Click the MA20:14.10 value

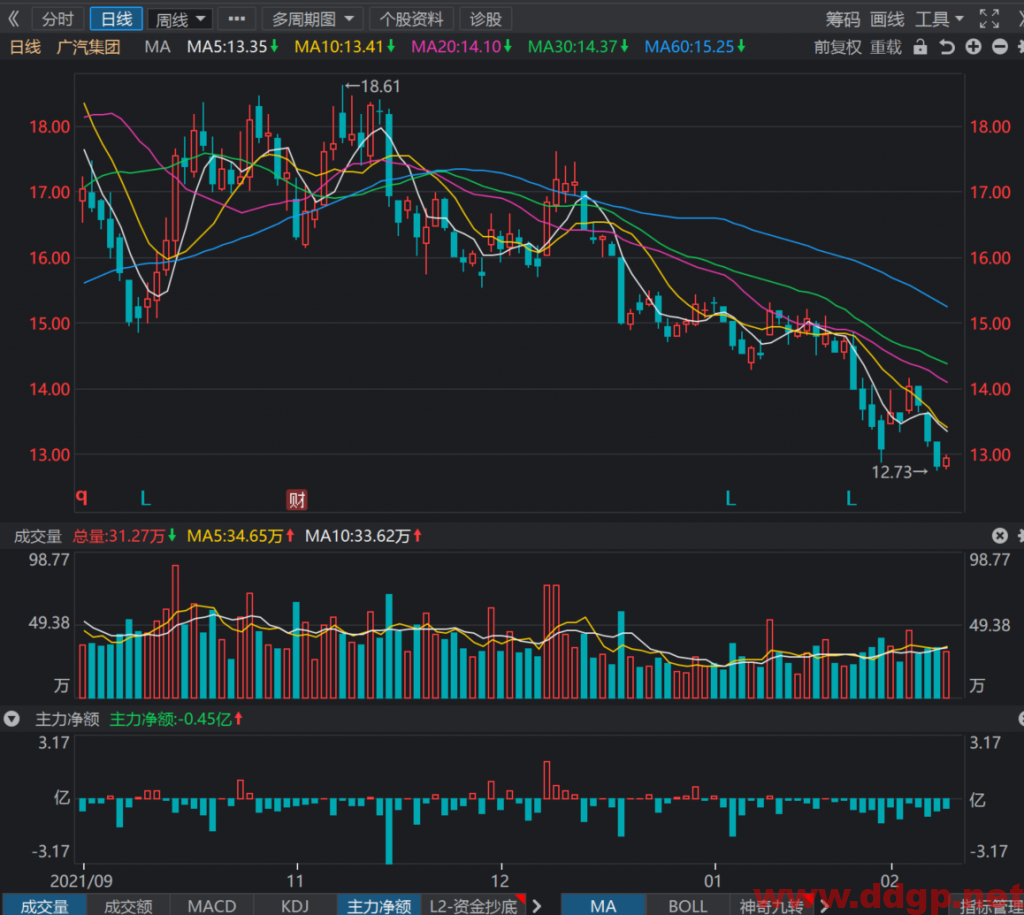point(462,47)
